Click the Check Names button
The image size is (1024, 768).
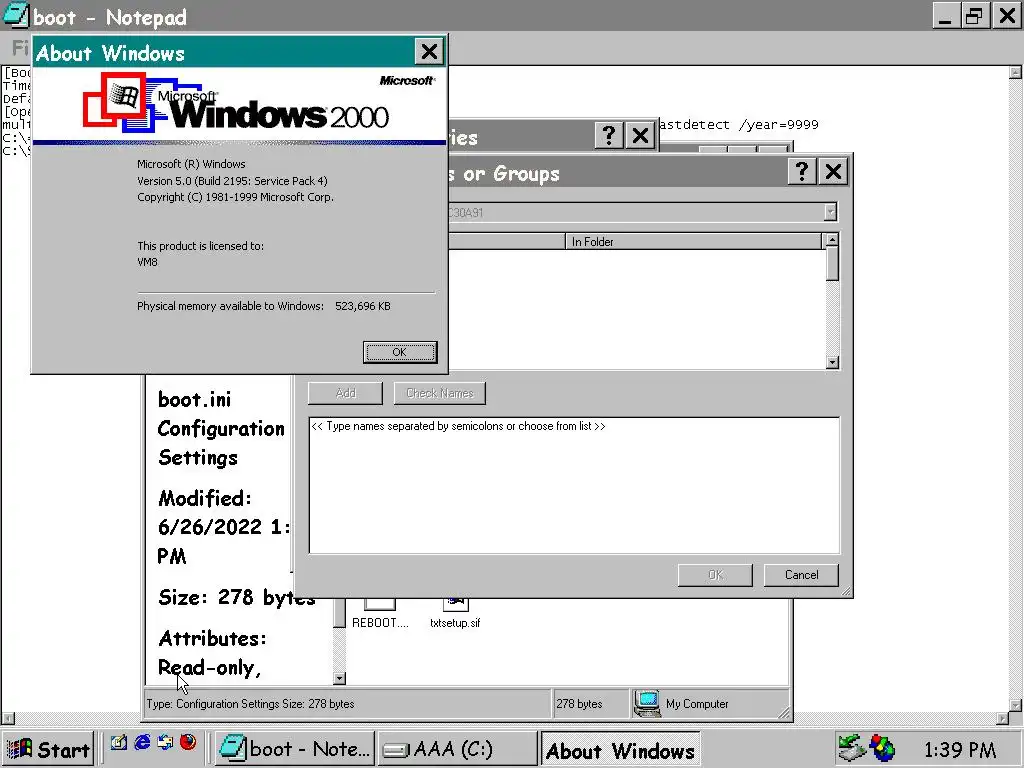440,393
